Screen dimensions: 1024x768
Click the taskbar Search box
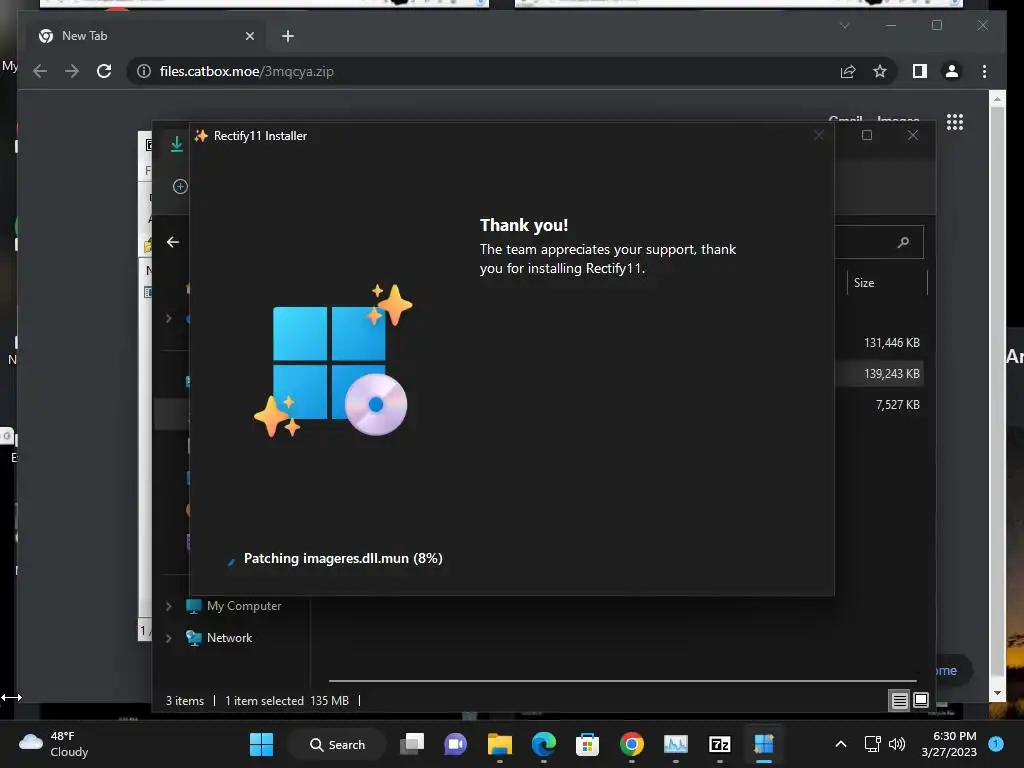pos(337,744)
